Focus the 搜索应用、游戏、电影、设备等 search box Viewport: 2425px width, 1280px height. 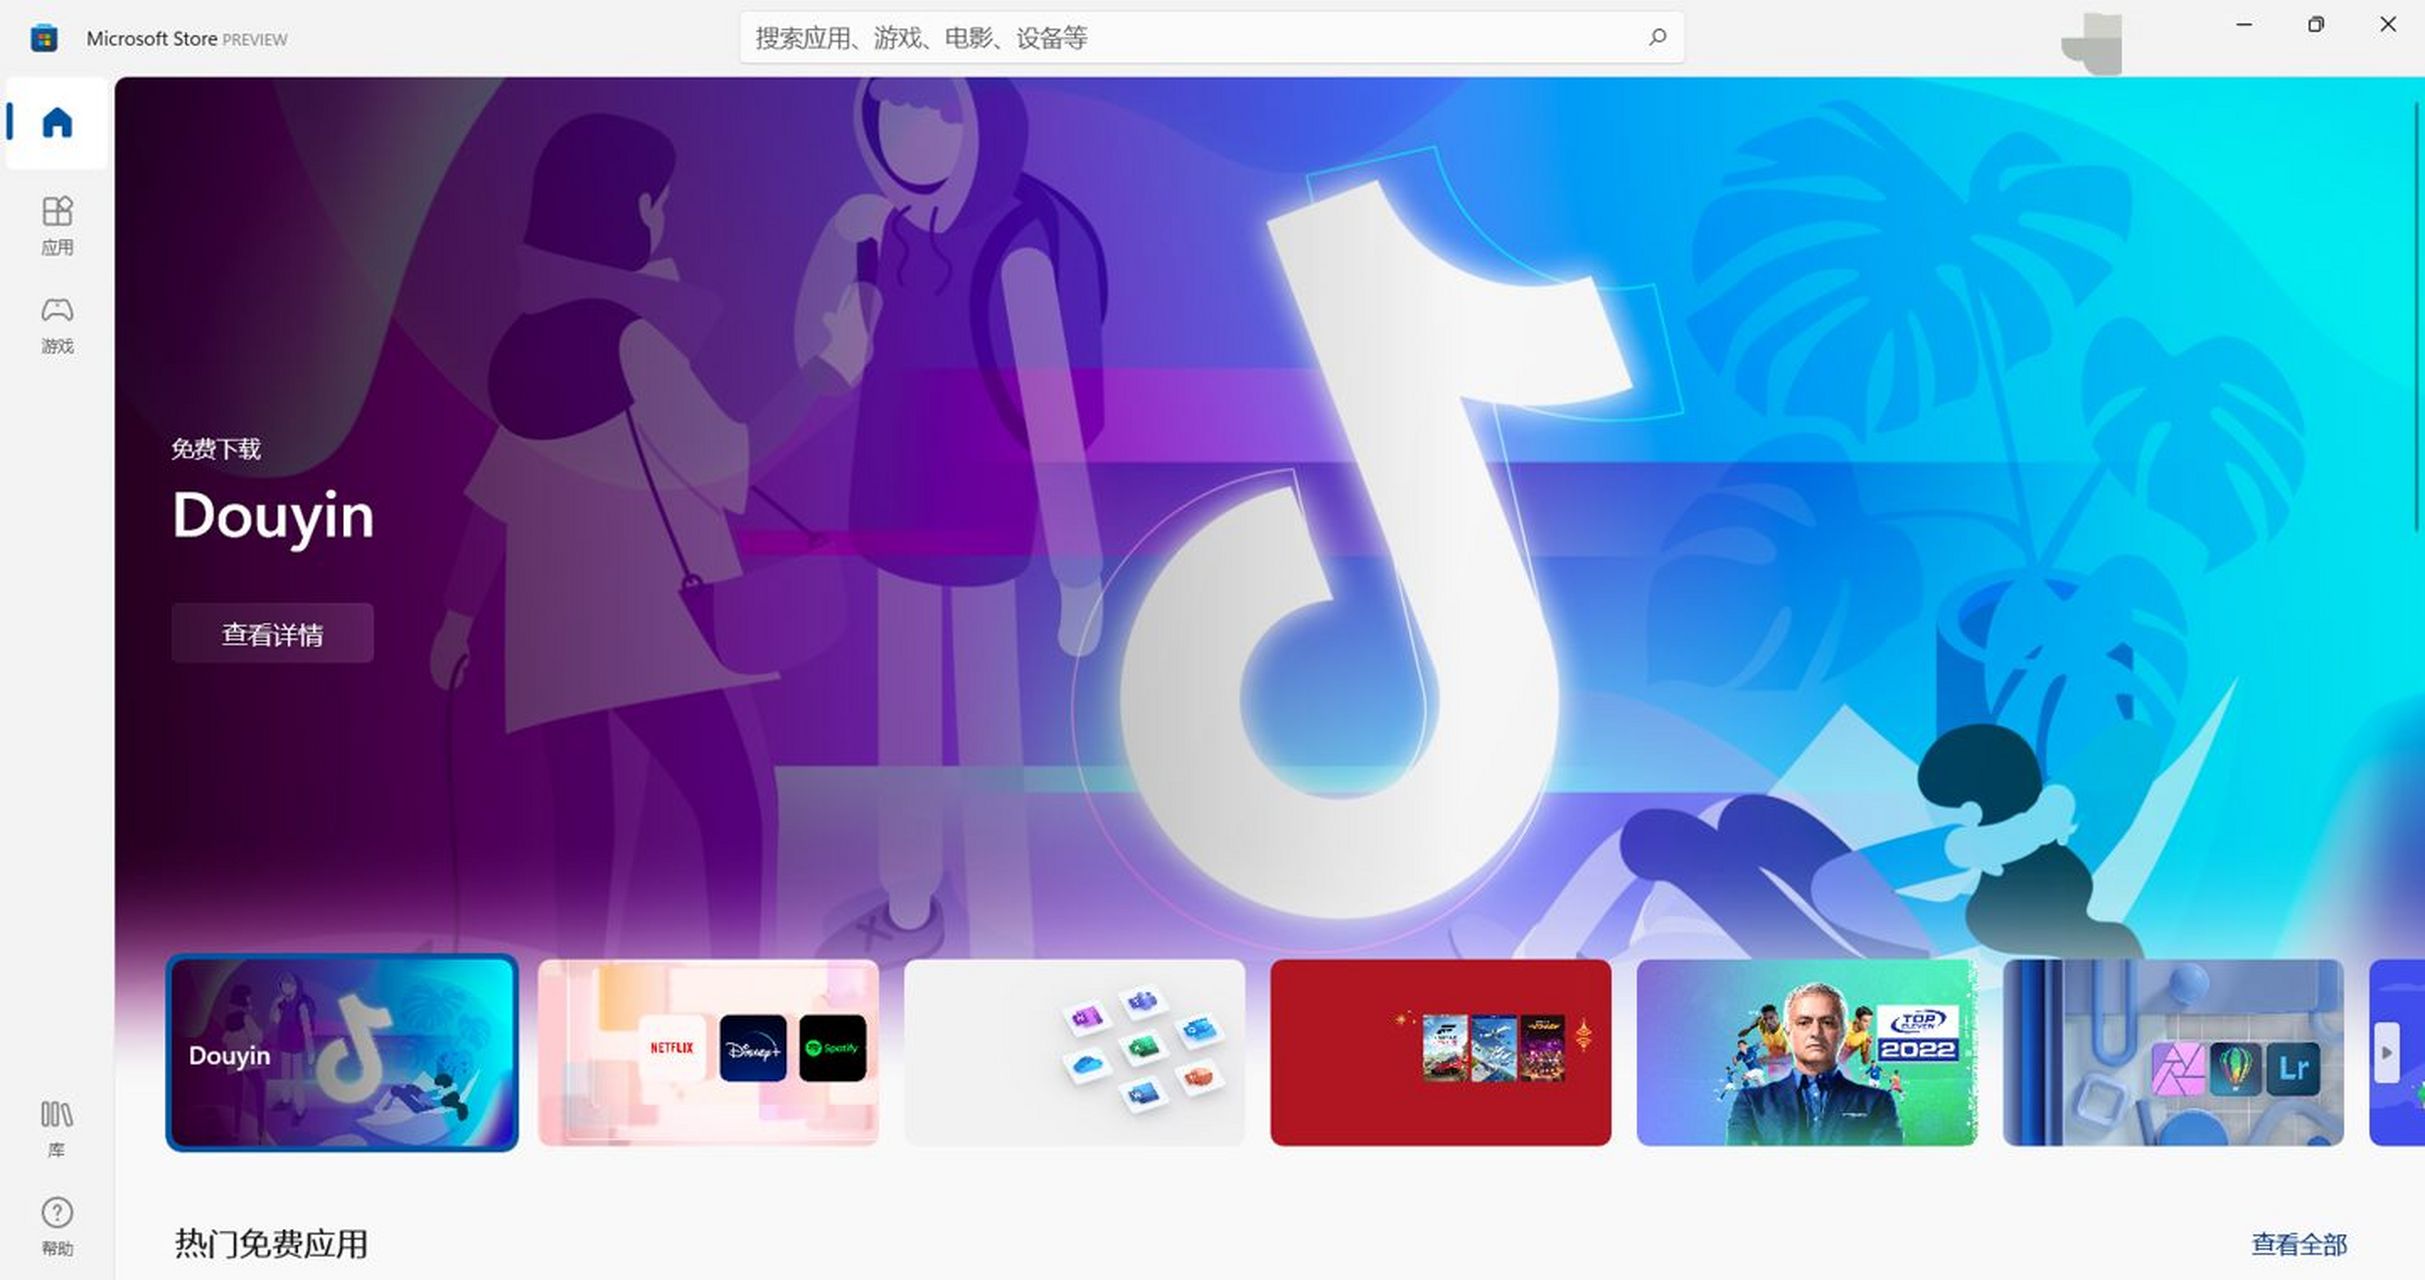1212,37
